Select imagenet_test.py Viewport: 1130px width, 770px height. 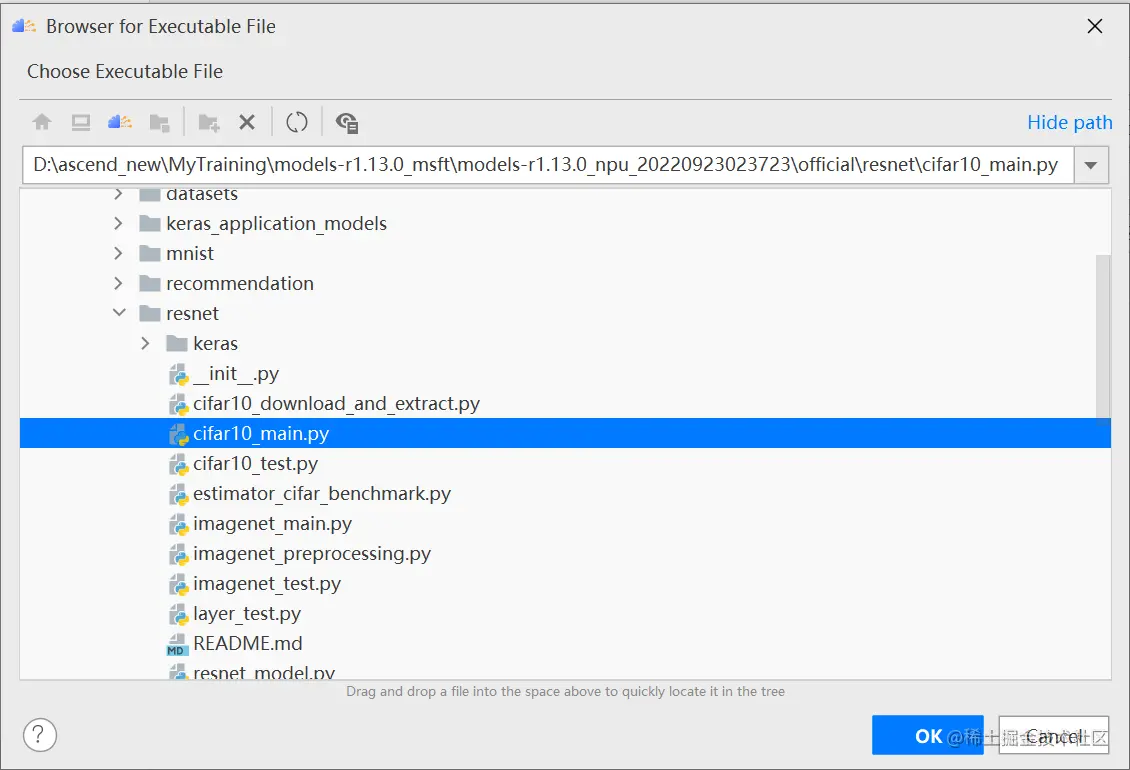point(267,584)
